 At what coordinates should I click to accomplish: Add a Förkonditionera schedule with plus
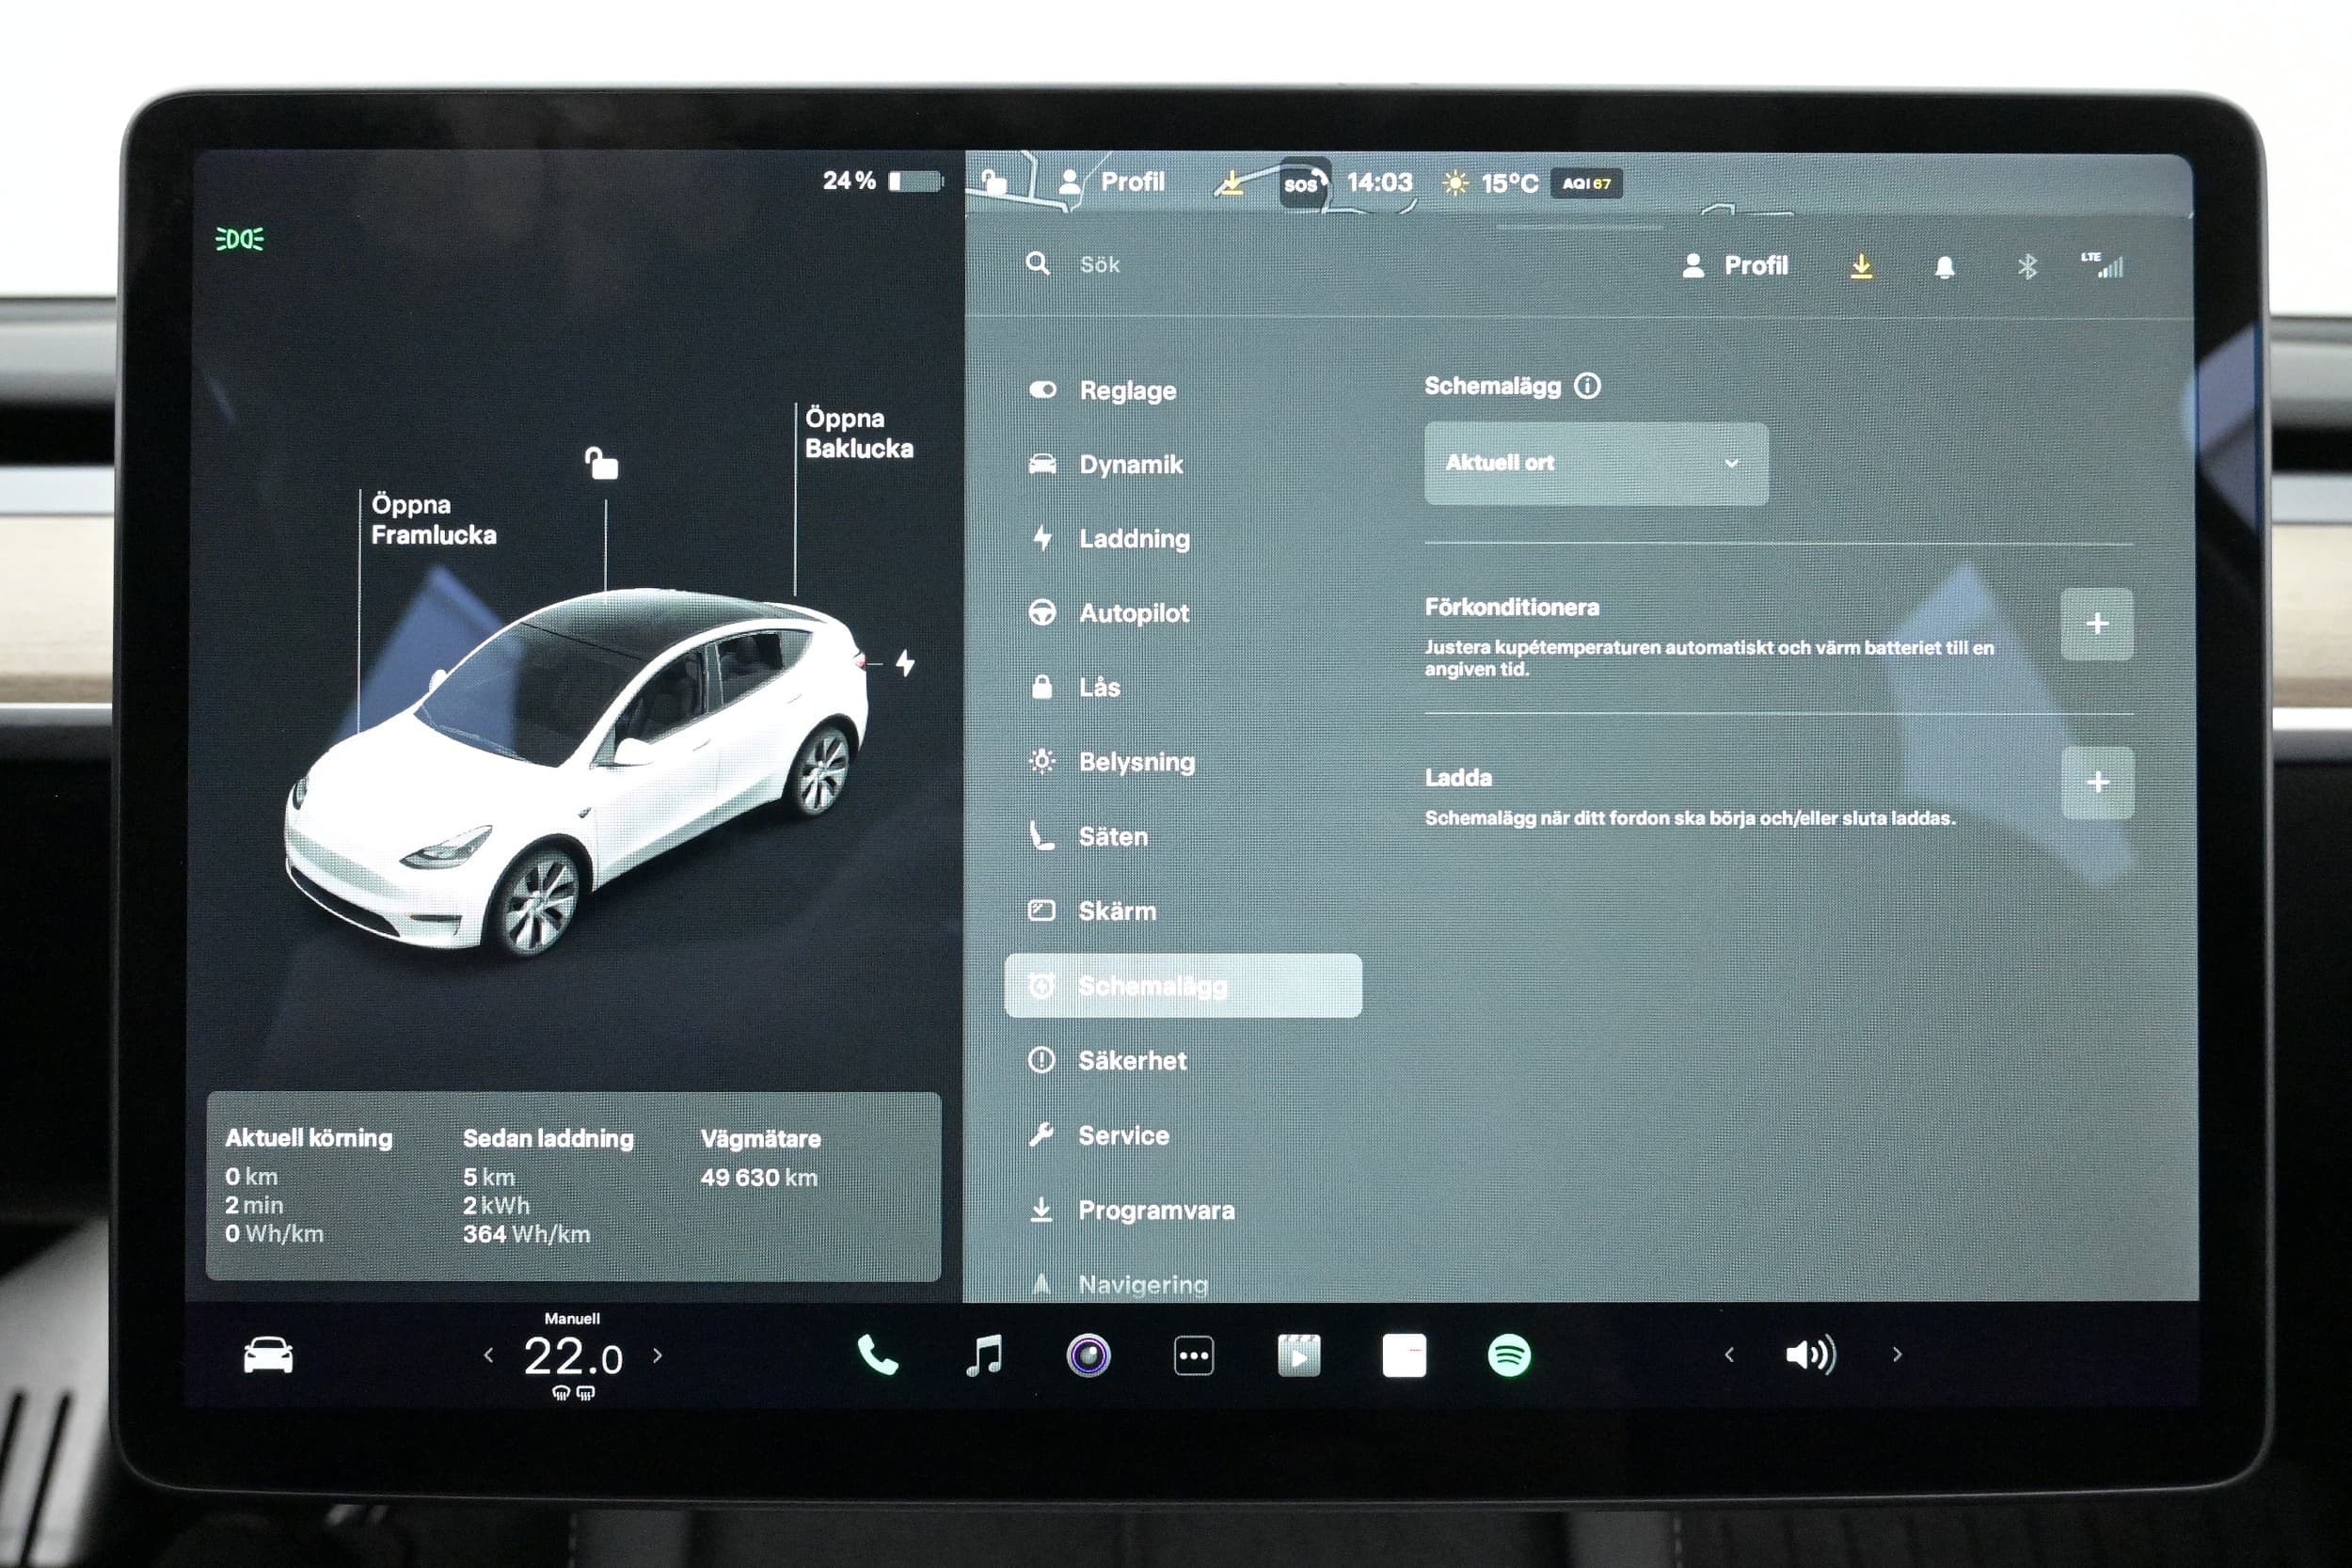(2096, 624)
